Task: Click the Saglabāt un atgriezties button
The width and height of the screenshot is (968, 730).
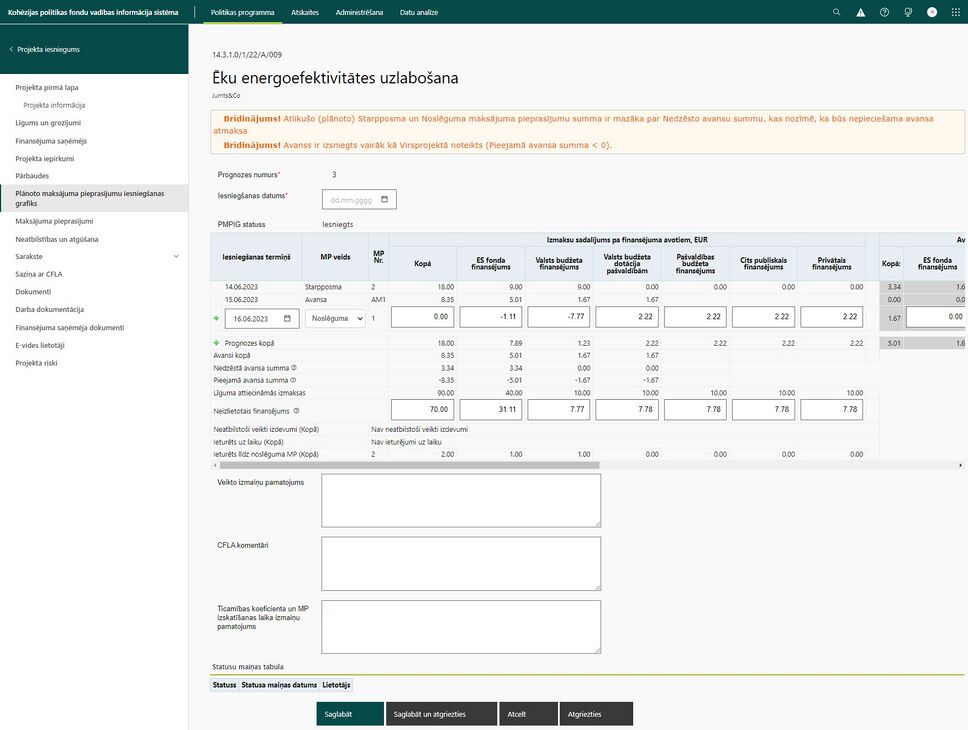Action: pyautogui.click(x=441, y=714)
